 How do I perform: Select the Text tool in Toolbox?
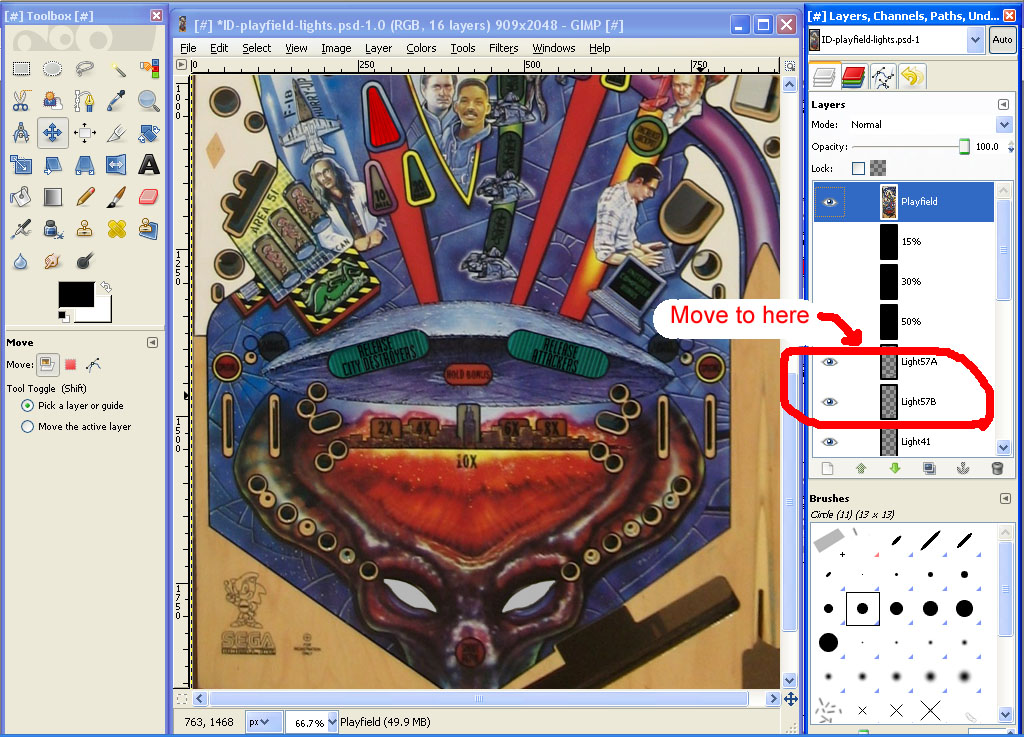pyautogui.click(x=148, y=164)
